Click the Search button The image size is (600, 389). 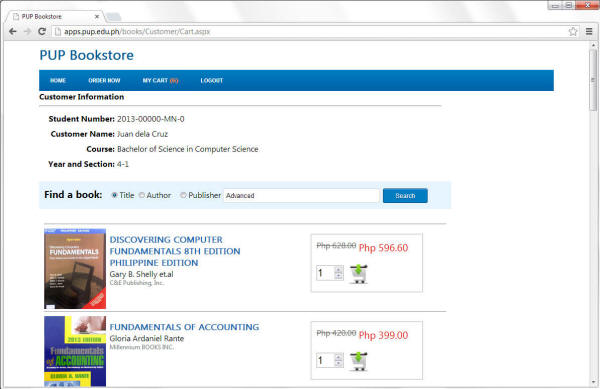point(405,195)
